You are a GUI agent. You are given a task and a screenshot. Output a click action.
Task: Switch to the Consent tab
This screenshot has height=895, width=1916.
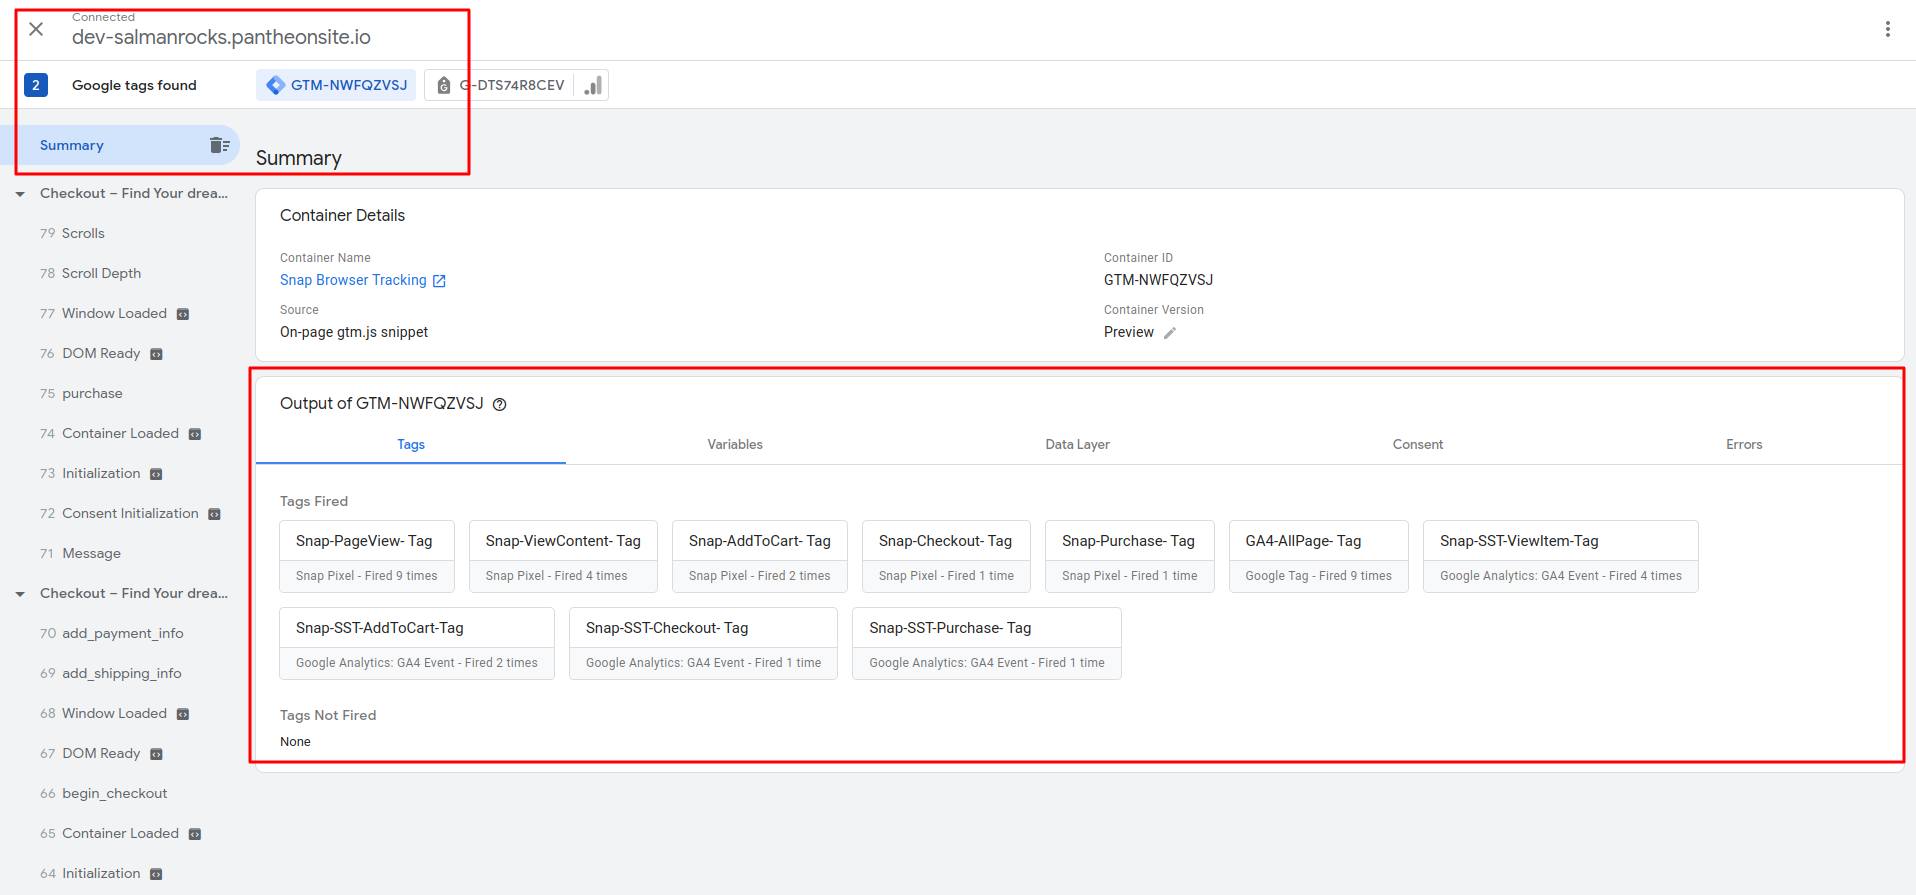[1417, 444]
